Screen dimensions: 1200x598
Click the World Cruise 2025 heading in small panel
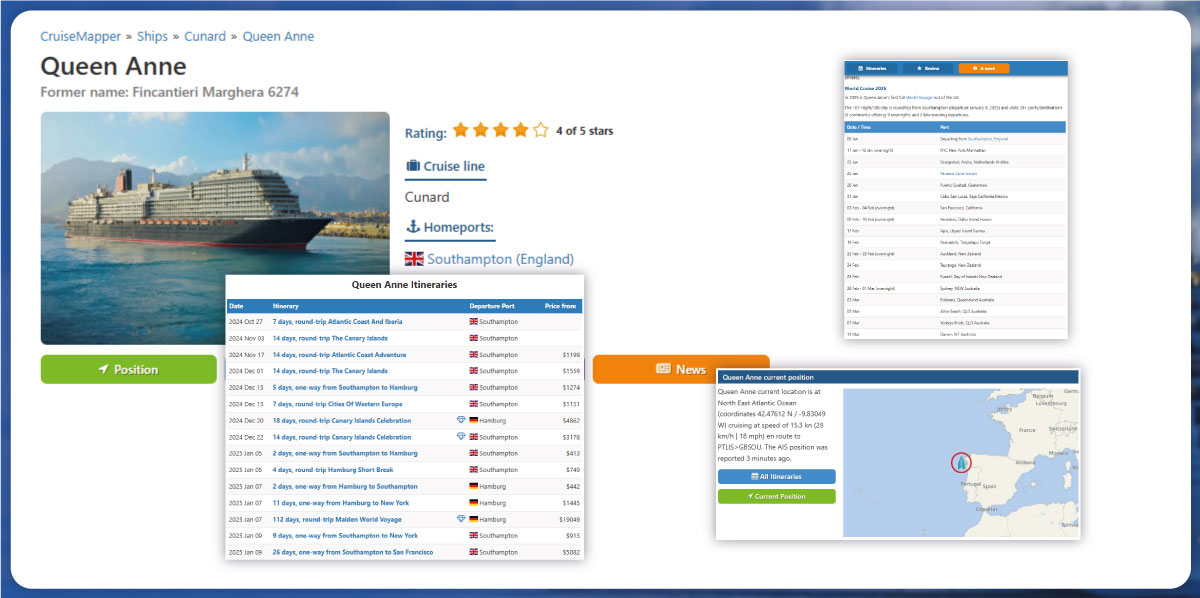pos(867,88)
